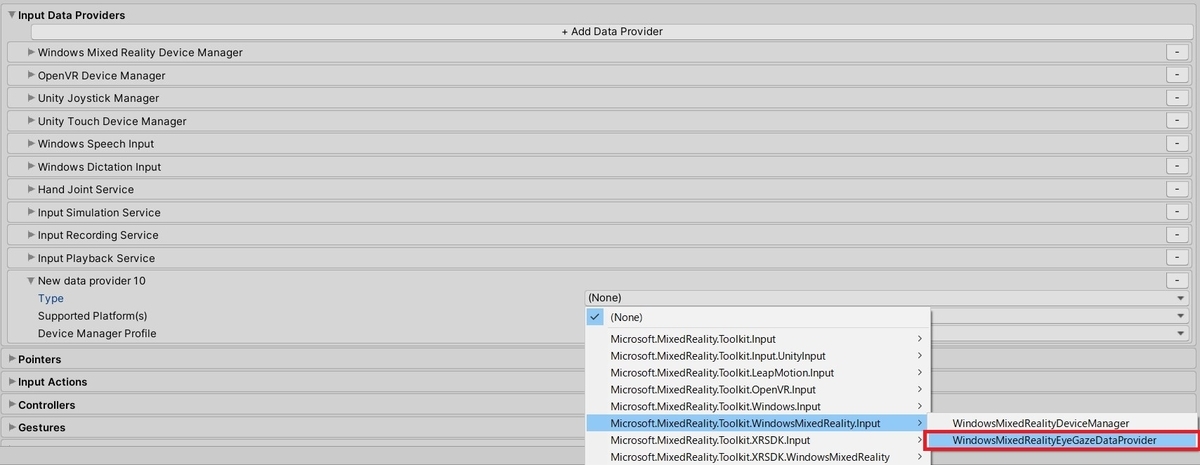Open Microsoft.MixedReality.Toolkit.Input submenu
This screenshot has height=465, width=1200.
(758, 339)
